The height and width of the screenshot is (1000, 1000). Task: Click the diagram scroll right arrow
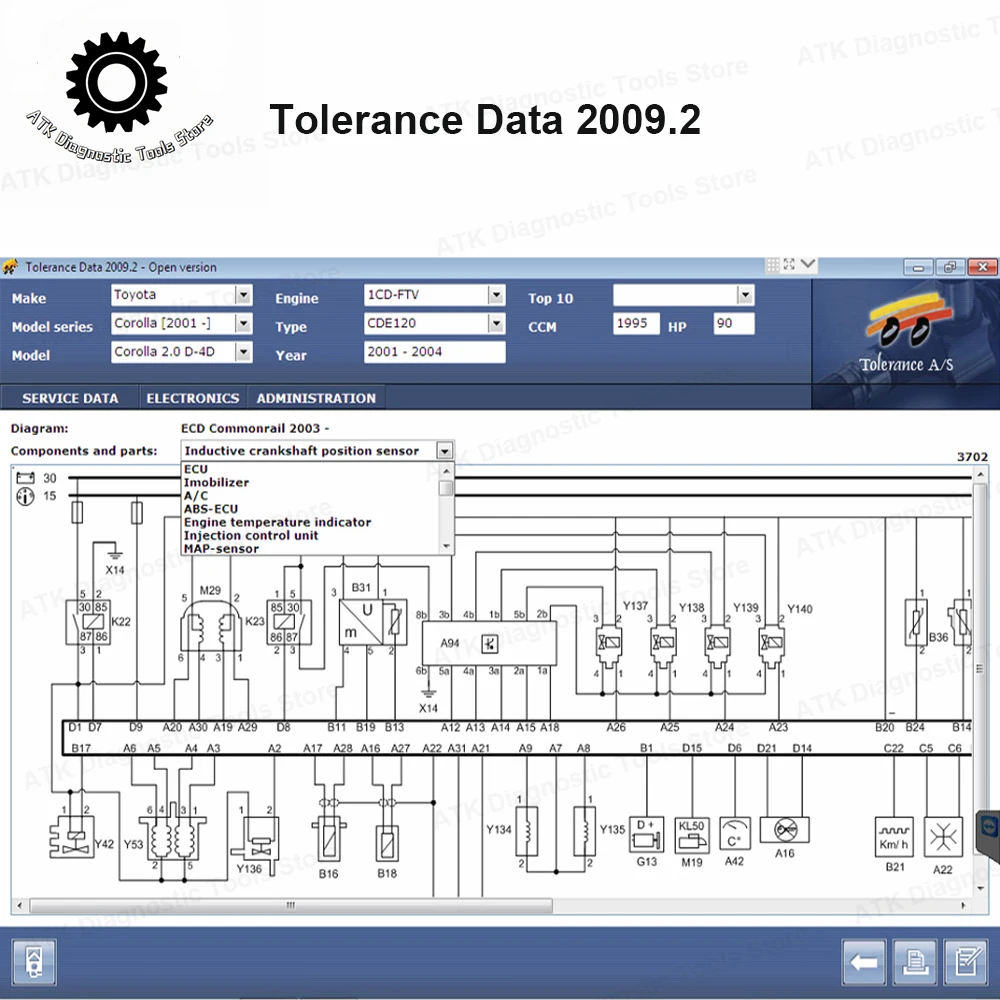963,906
